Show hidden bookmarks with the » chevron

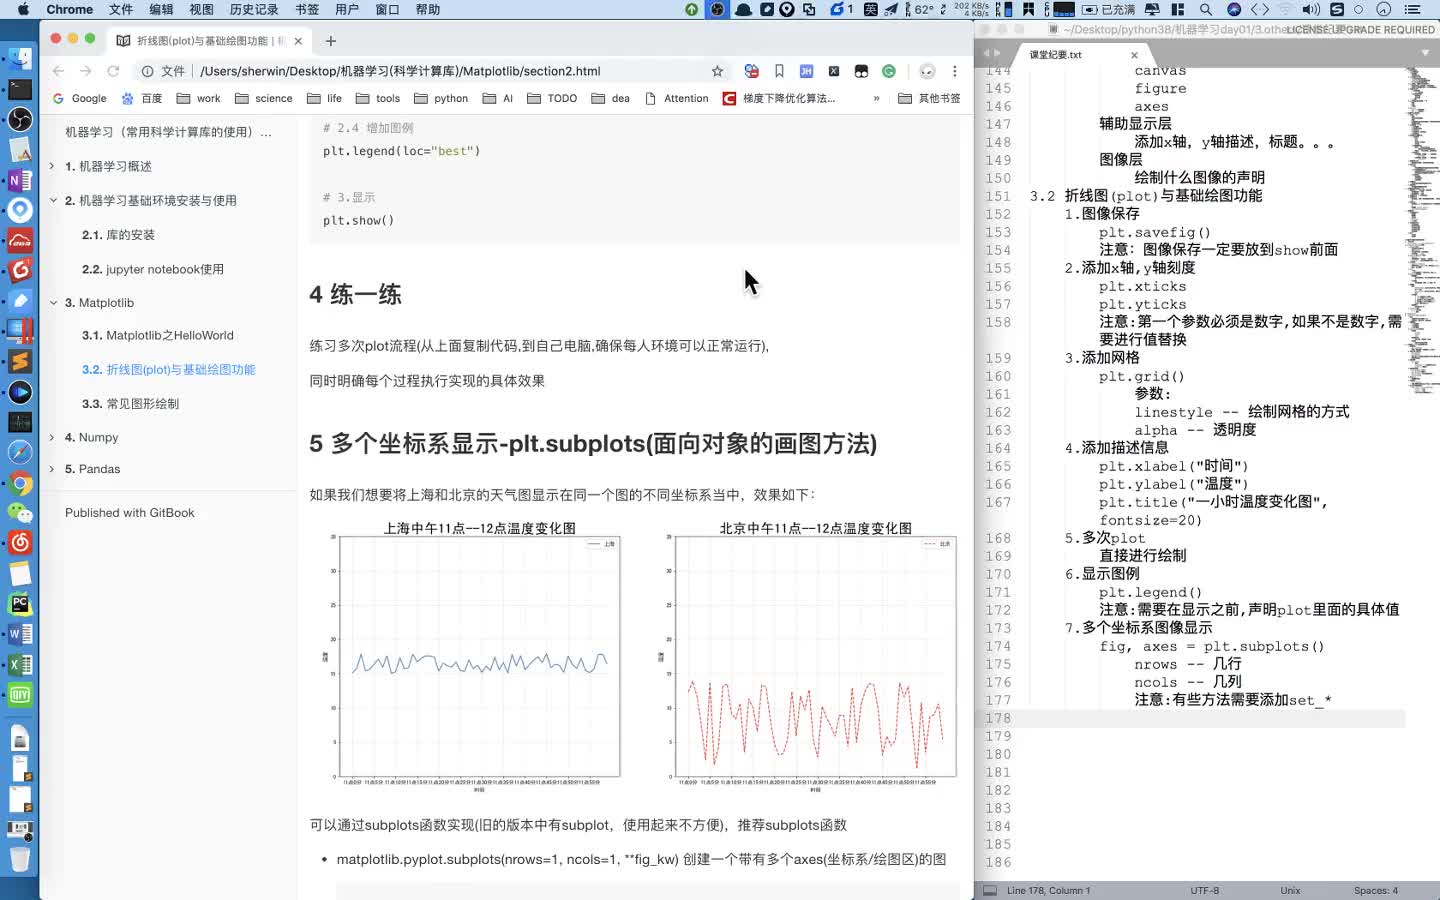pos(877,98)
